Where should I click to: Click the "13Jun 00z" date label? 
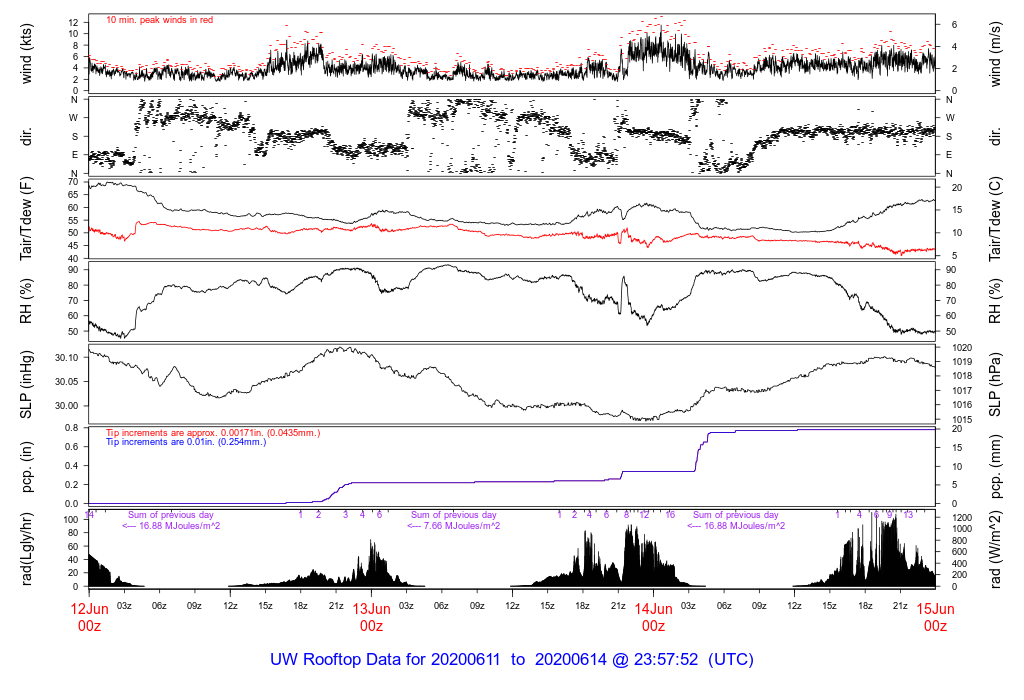372,618
